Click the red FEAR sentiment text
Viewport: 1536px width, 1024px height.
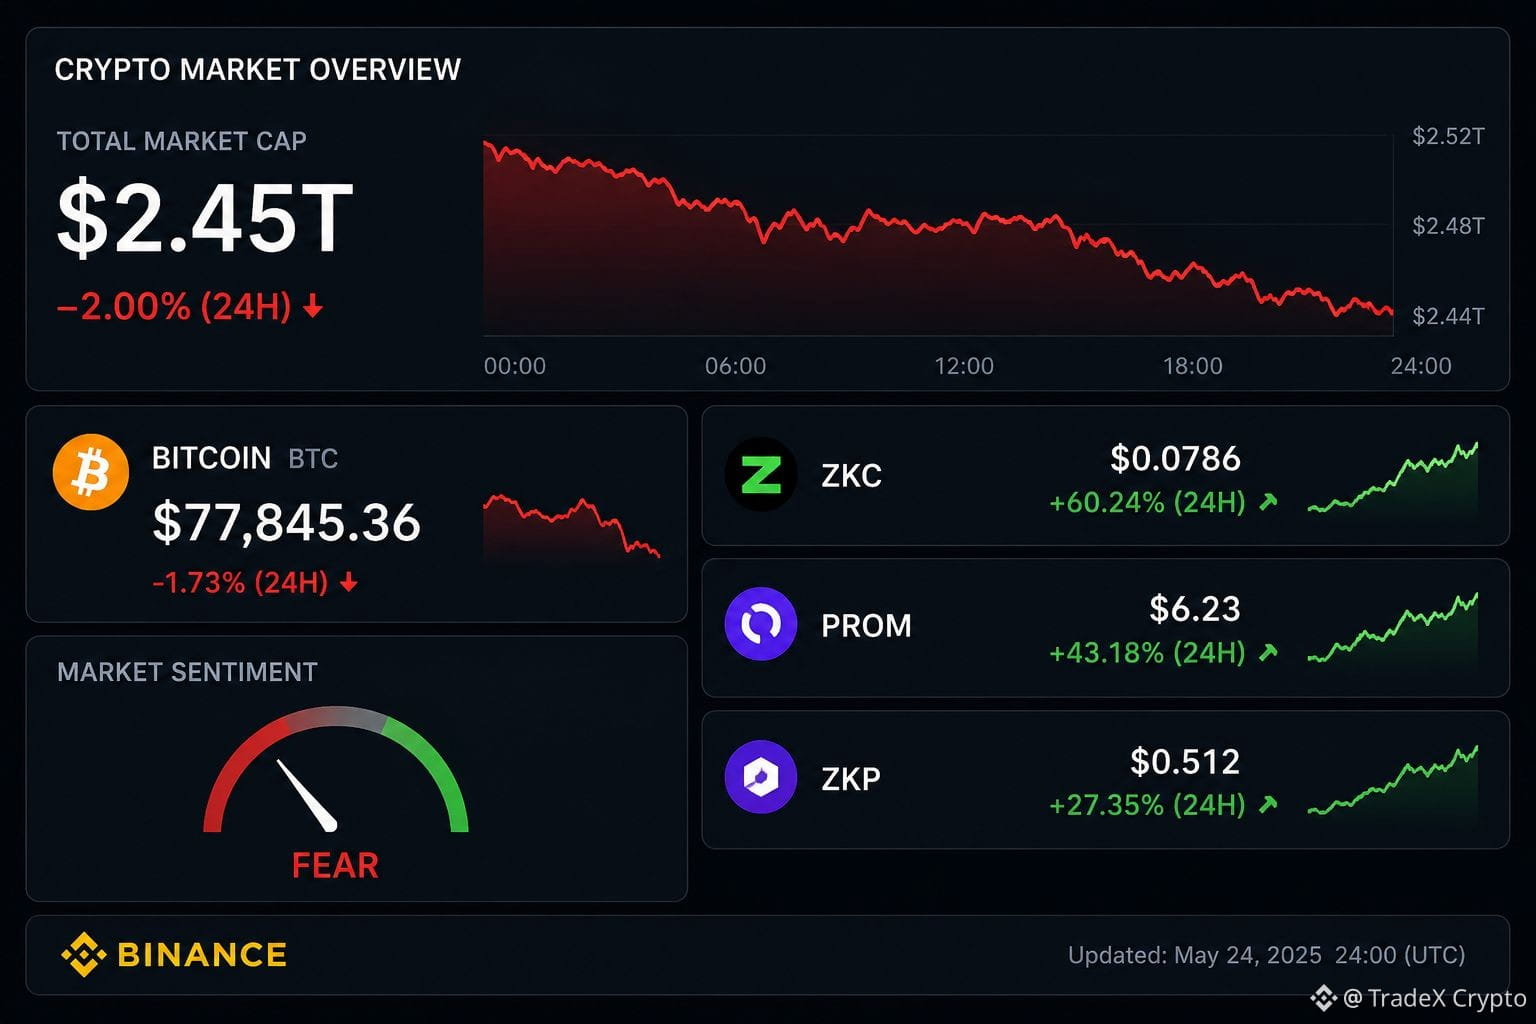[335, 865]
